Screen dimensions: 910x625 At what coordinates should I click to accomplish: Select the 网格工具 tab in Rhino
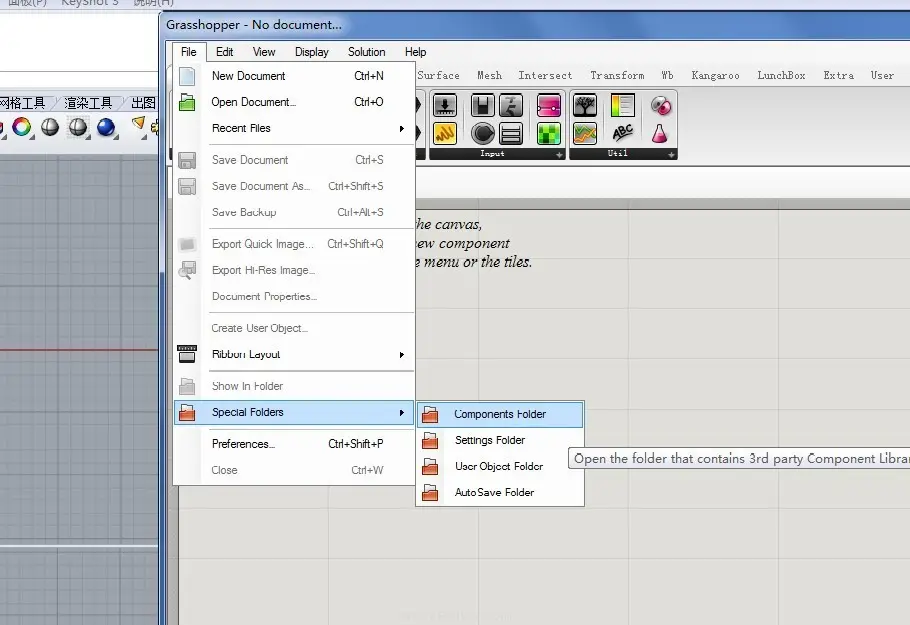tap(23, 103)
